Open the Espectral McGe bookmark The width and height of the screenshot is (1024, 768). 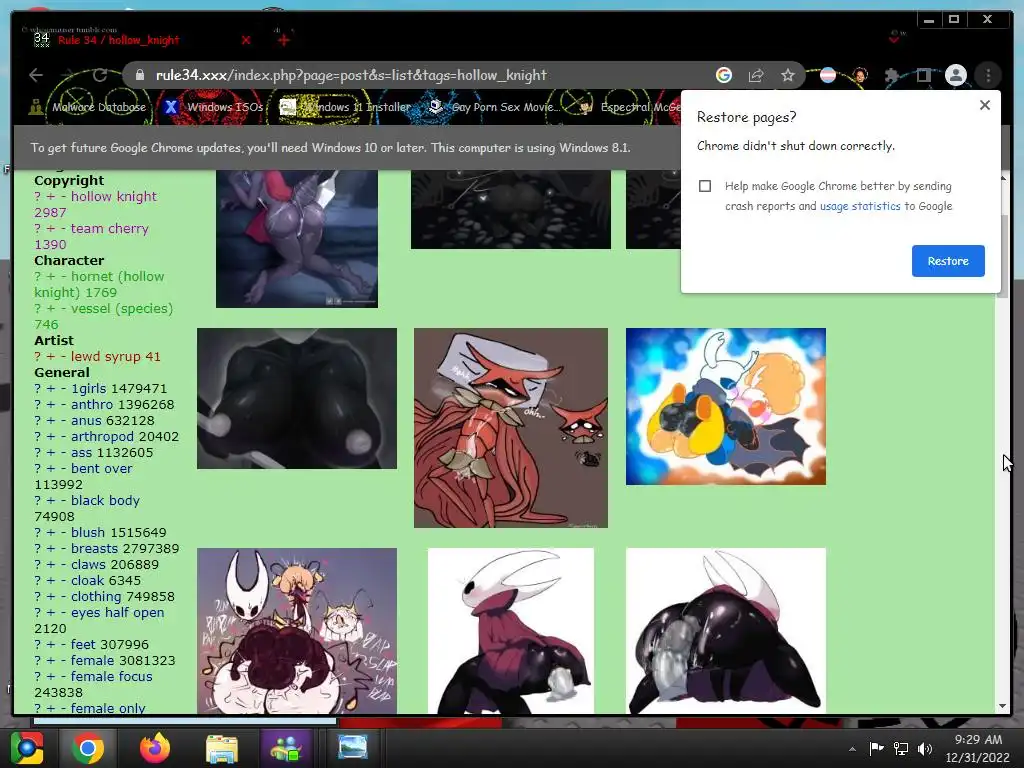(x=629, y=107)
